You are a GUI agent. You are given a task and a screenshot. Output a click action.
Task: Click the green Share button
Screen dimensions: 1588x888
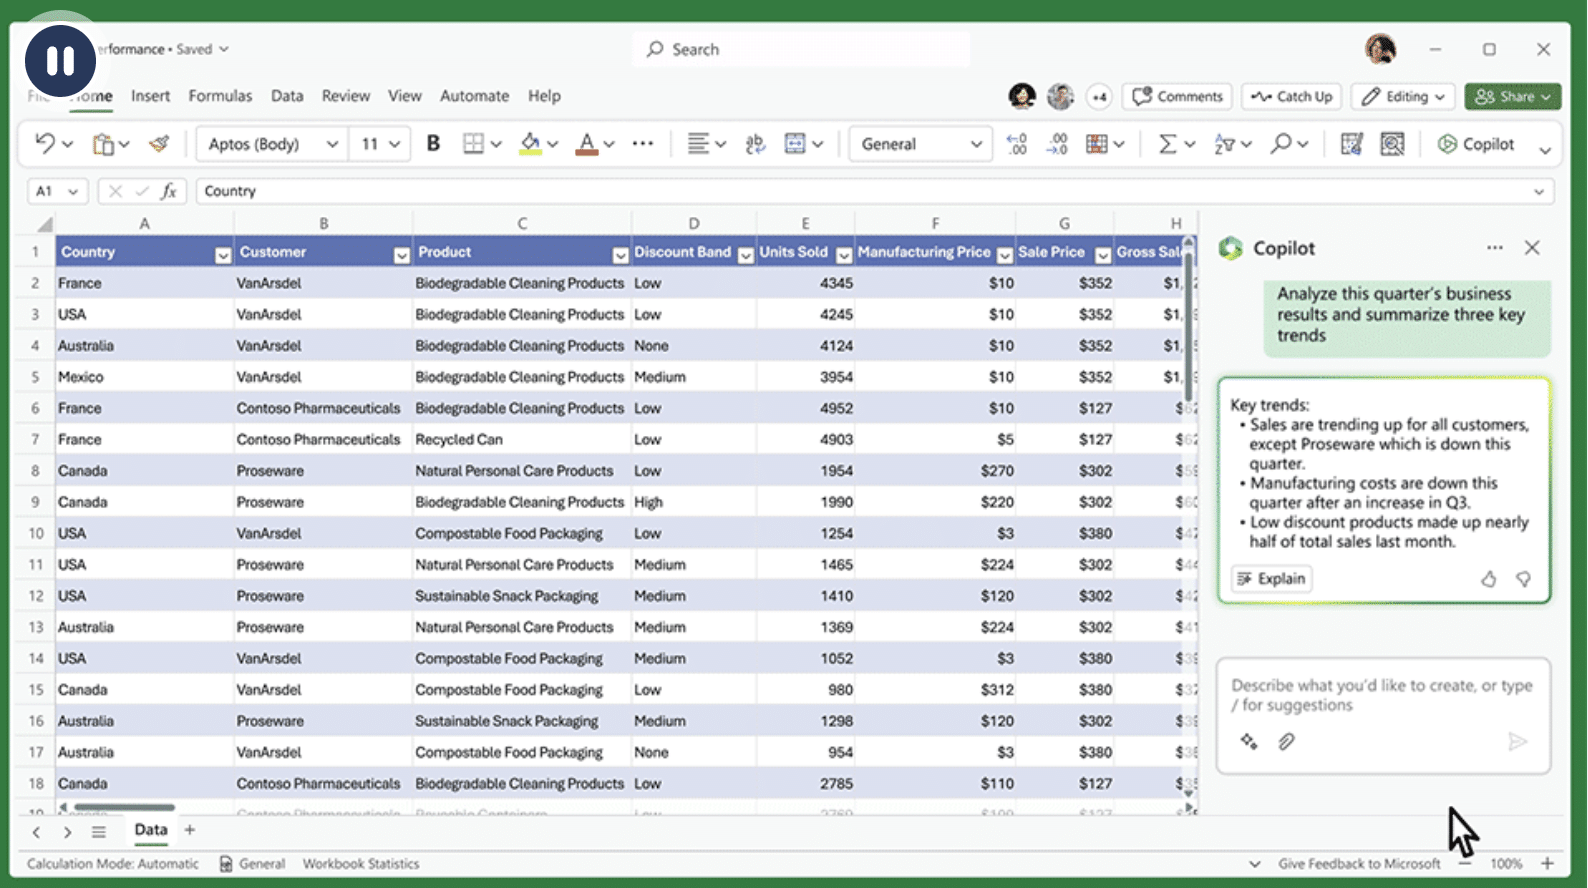point(1513,96)
